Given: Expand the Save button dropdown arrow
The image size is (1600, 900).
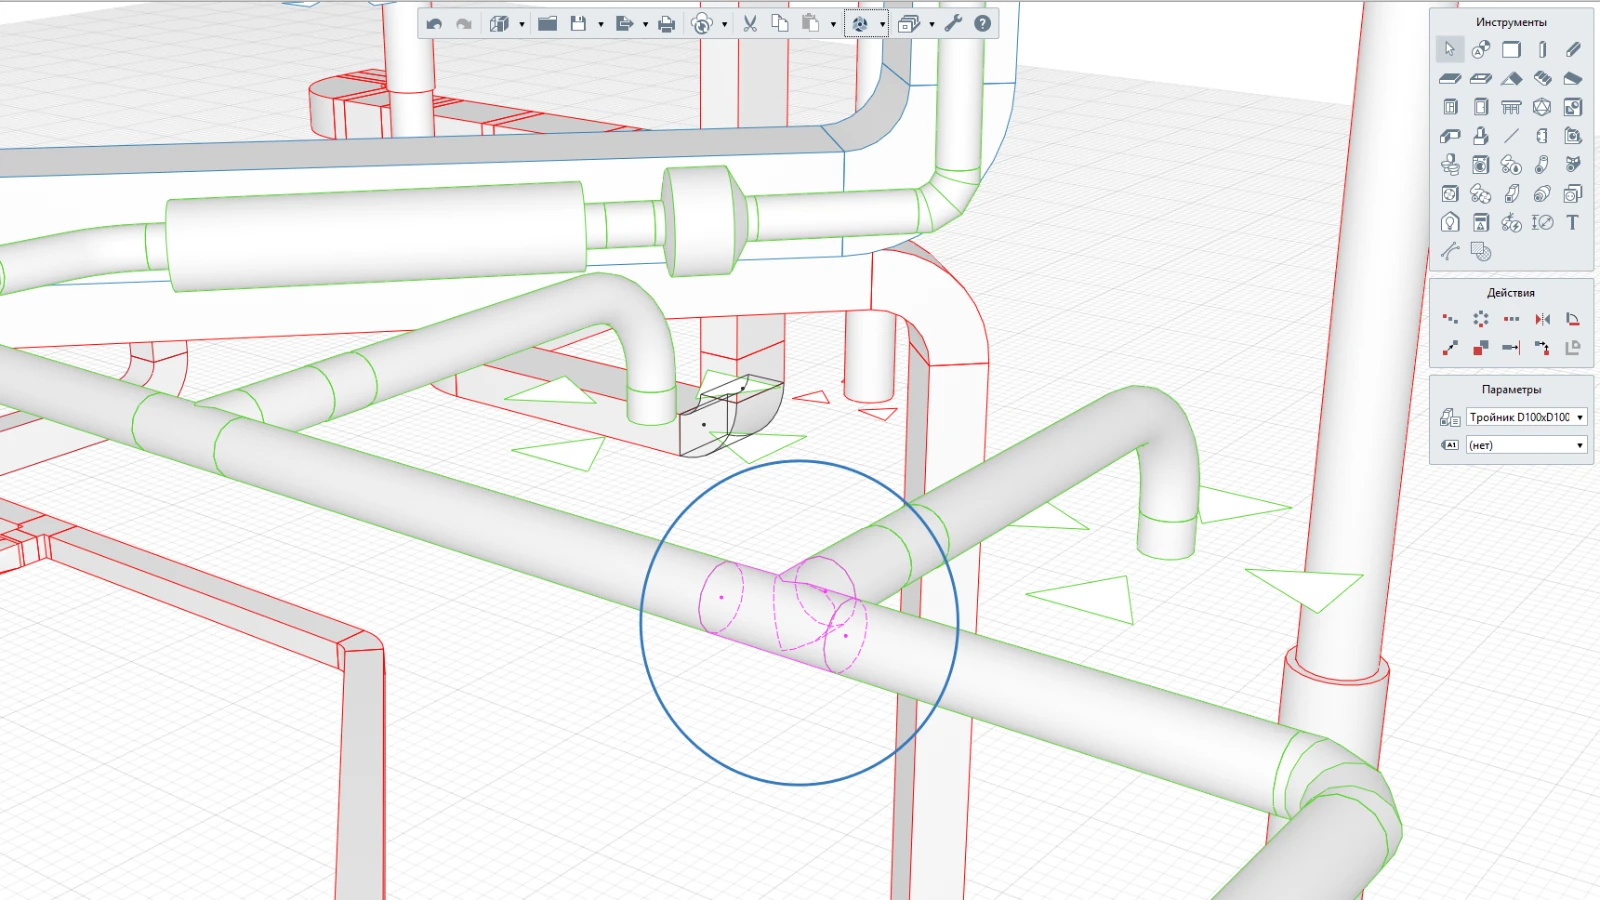Looking at the screenshot, I should point(600,24).
